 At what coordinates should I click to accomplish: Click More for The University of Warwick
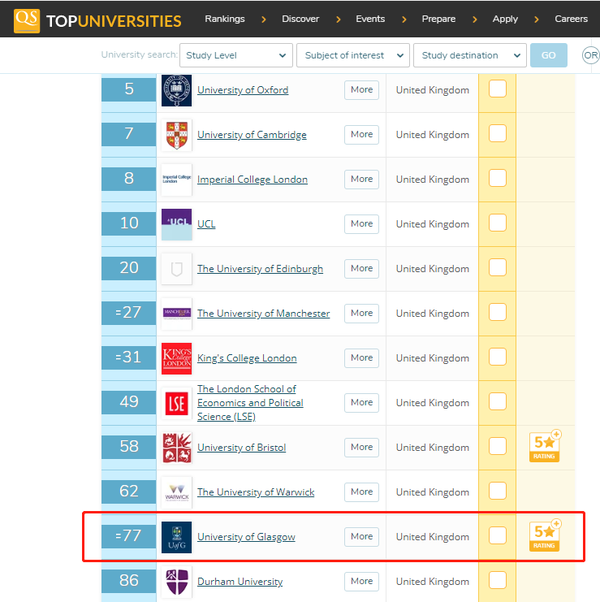pos(362,492)
